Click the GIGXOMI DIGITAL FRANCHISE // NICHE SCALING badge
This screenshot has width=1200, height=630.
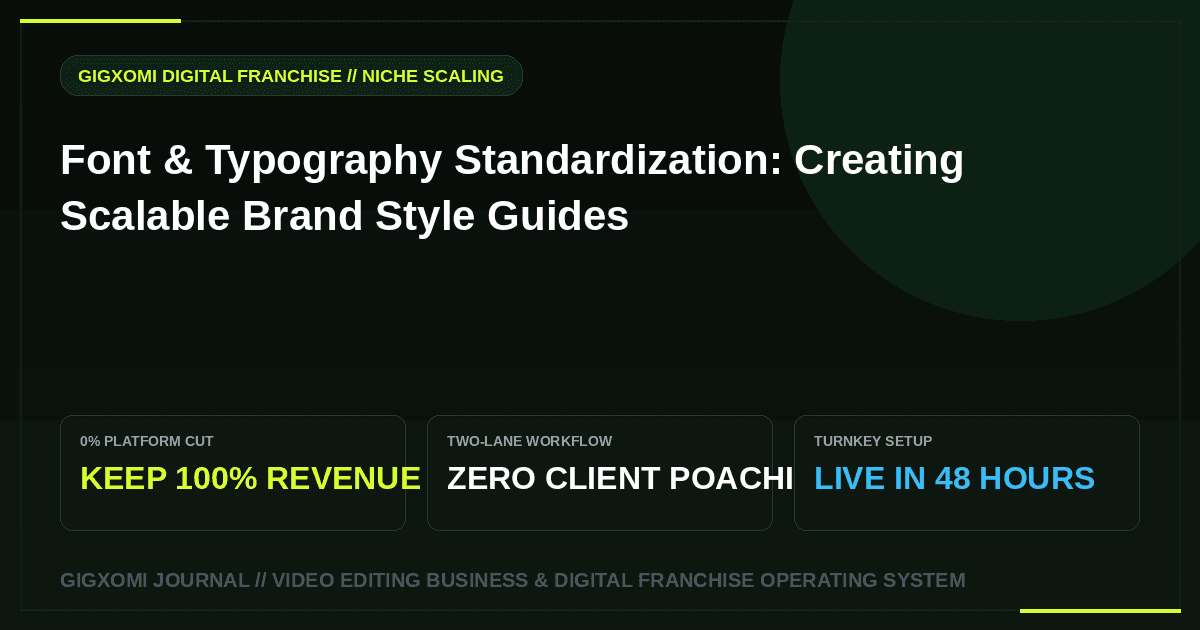coord(291,76)
